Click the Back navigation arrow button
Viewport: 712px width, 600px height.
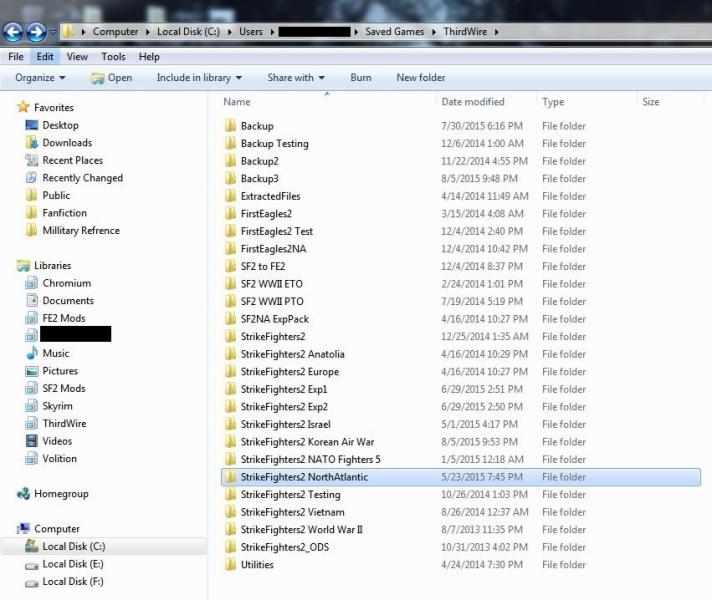(x=13, y=32)
